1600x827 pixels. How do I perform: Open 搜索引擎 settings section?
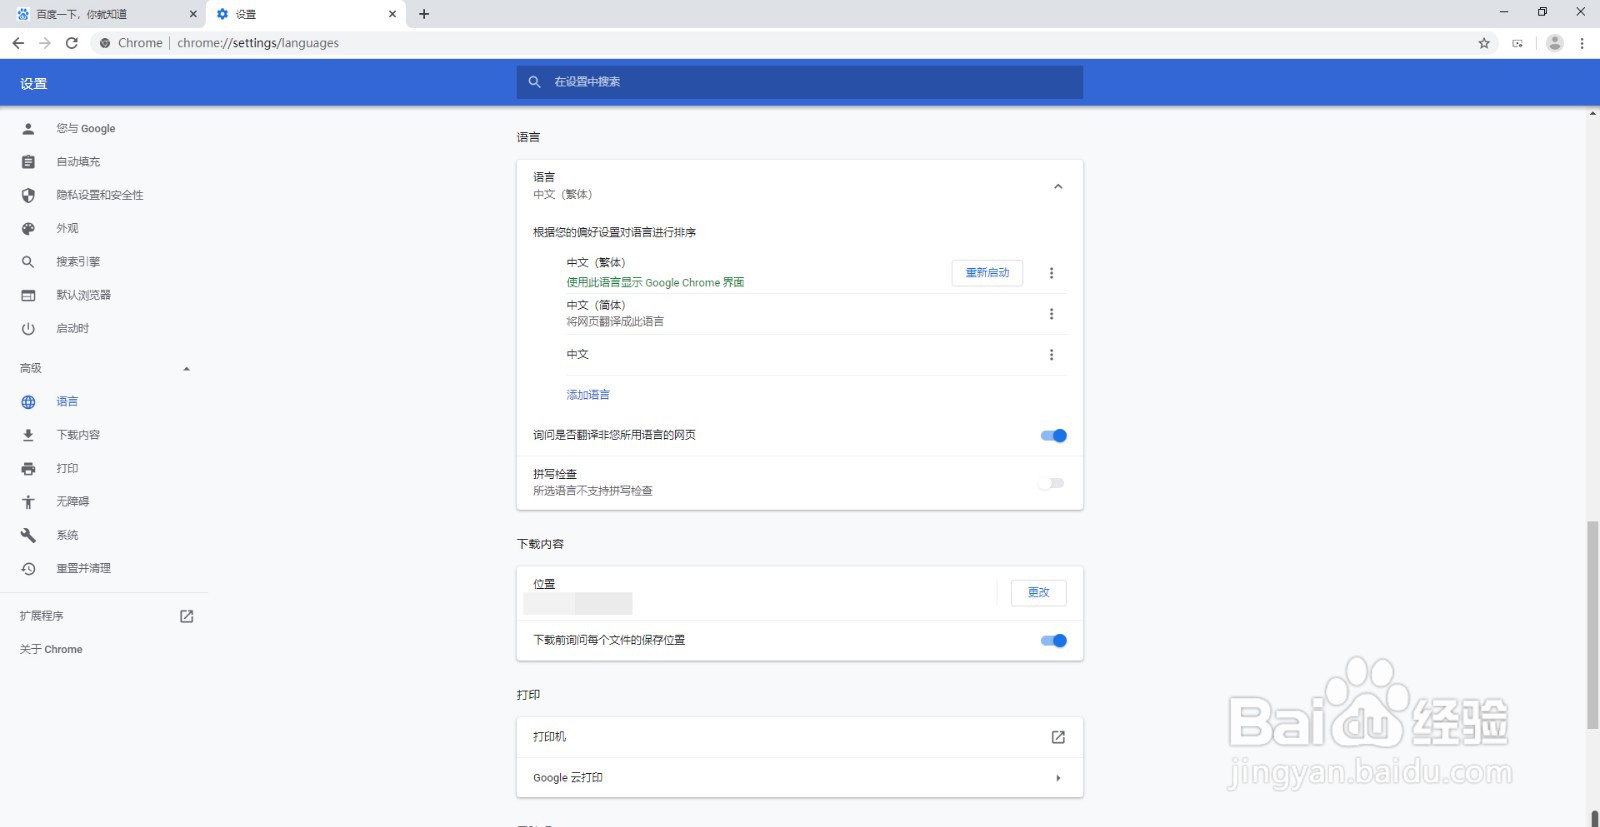(78, 262)
